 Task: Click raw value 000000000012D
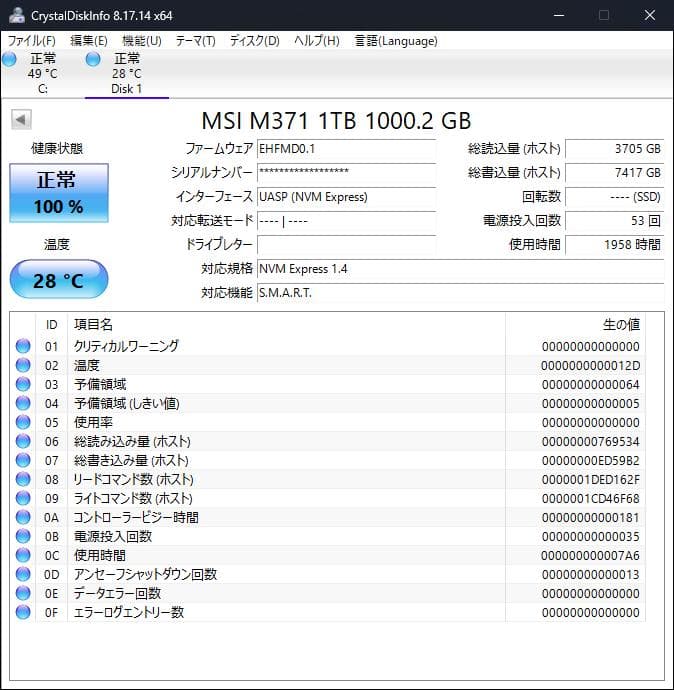pyautogui.click(x=590, y=366)
